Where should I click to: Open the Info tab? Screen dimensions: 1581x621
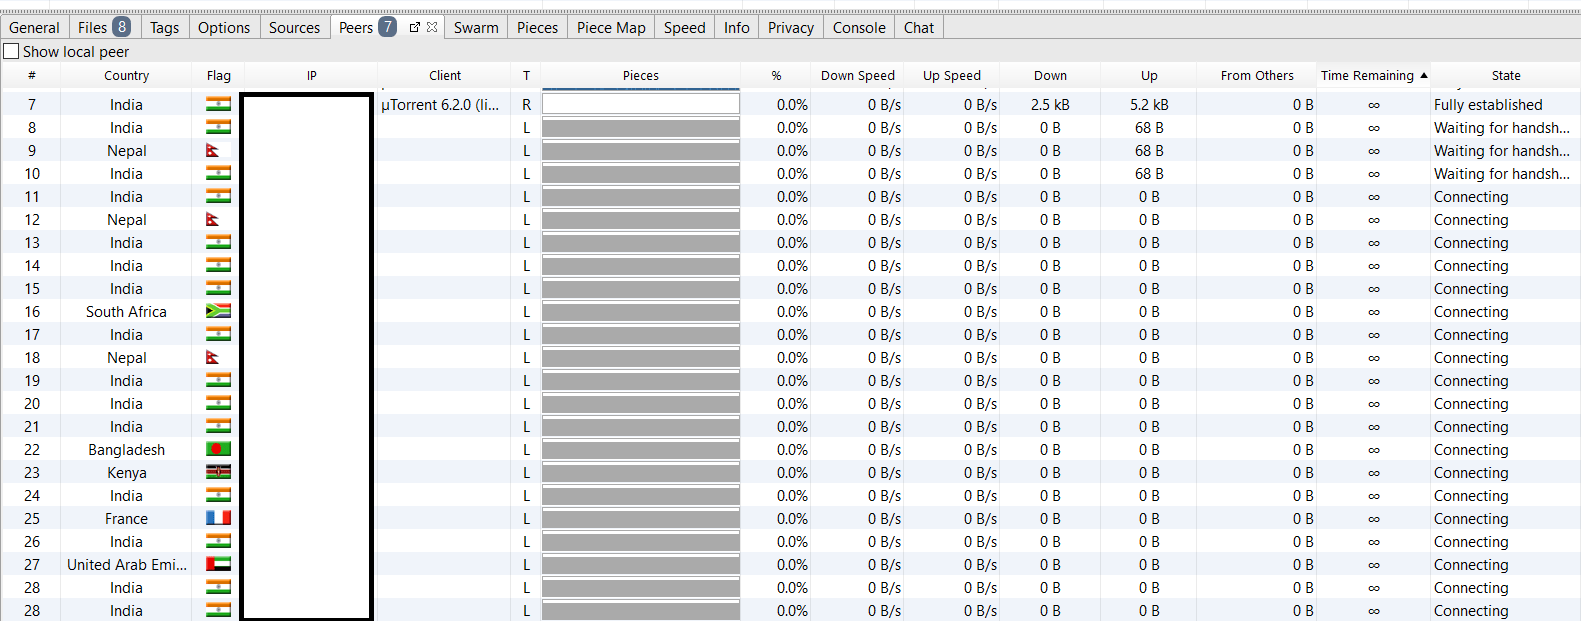pos(737,27)
